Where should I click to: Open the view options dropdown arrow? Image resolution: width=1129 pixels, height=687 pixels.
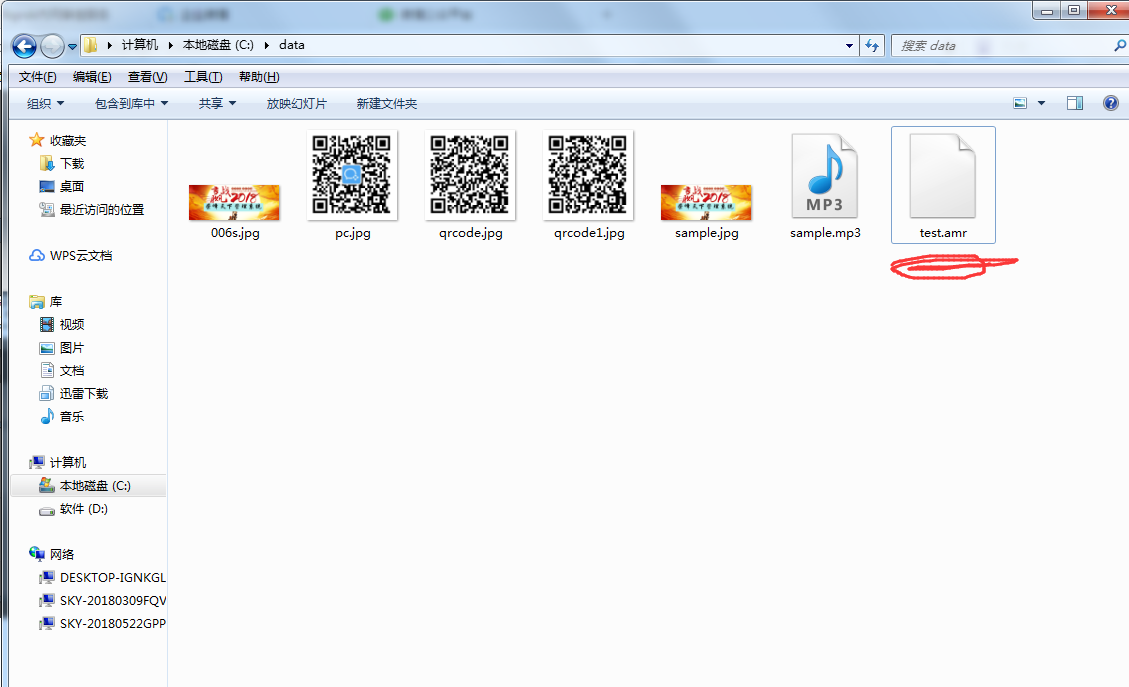1041,104
